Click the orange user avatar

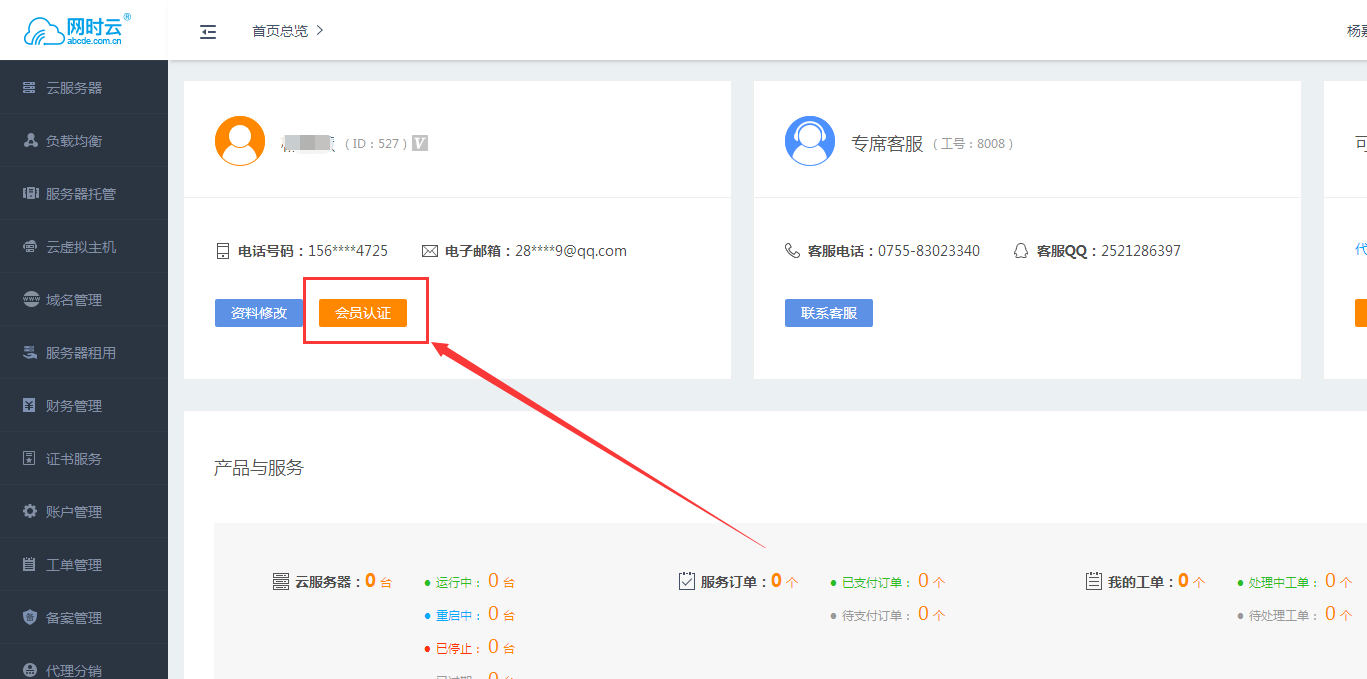click(240, 141)
